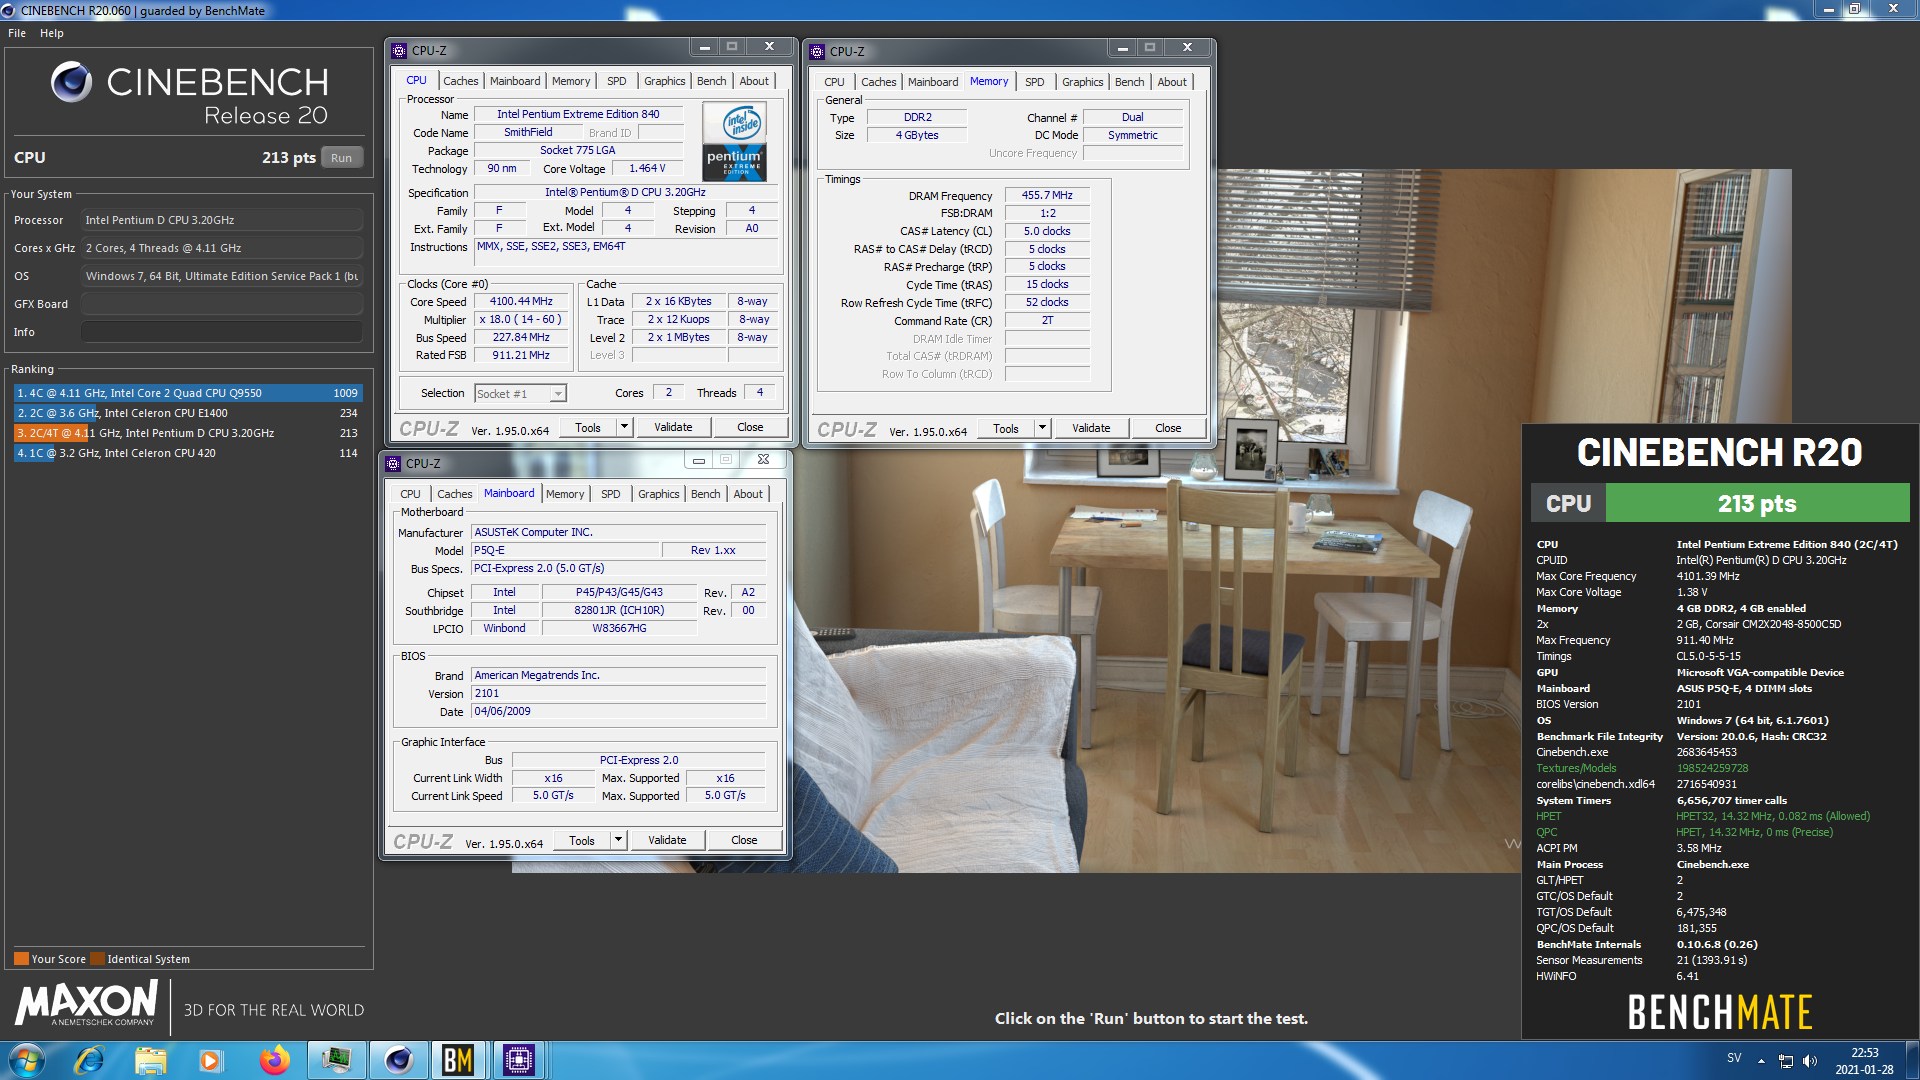Click Close button in Mainboard tab window

pyautogui.click(x=744, y=840)
